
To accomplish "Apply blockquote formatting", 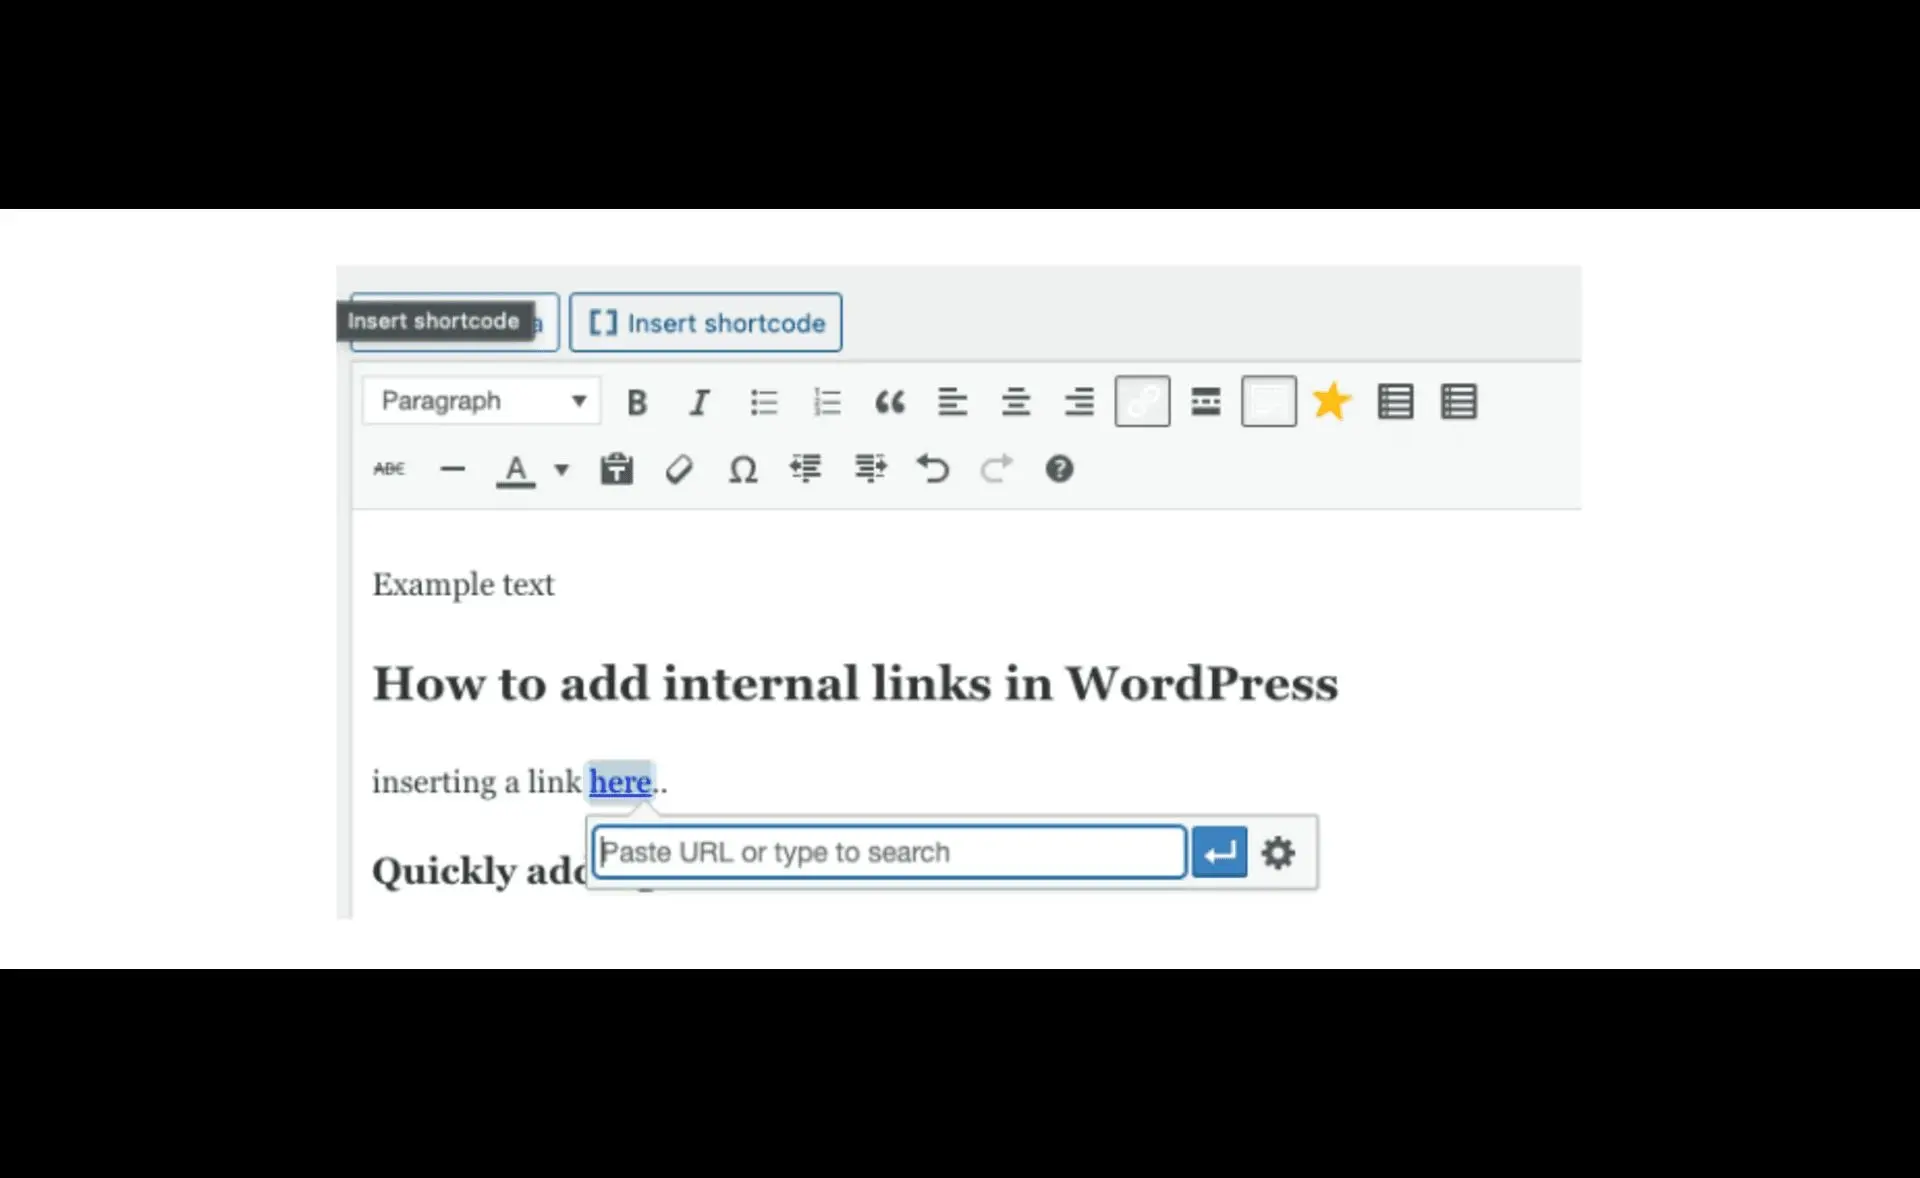I will pyautogui.click(x=890, y=402).
